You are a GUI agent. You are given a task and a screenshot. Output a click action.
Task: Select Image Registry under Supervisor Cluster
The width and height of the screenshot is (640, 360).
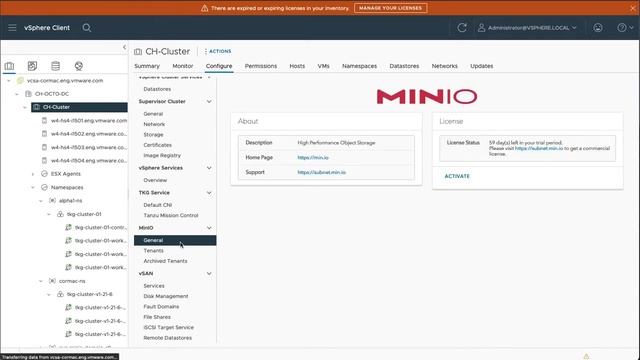pyautogui.click(x=162, y=156)
